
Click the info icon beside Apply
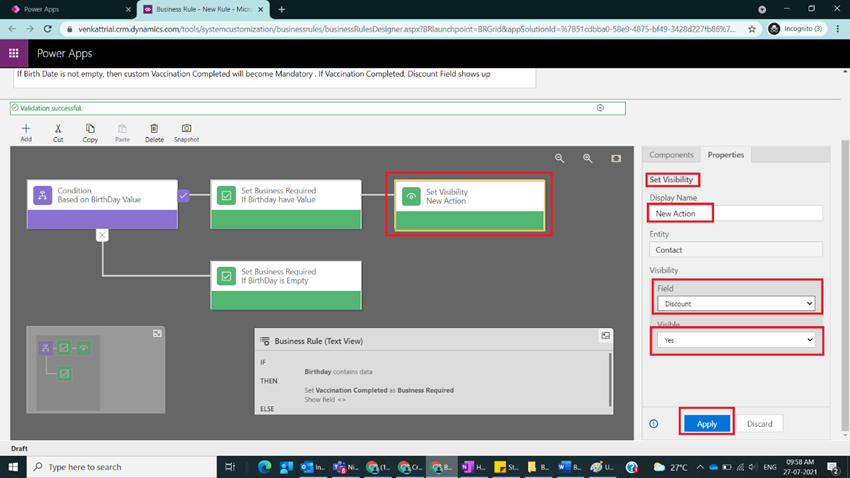coord(654,424)
